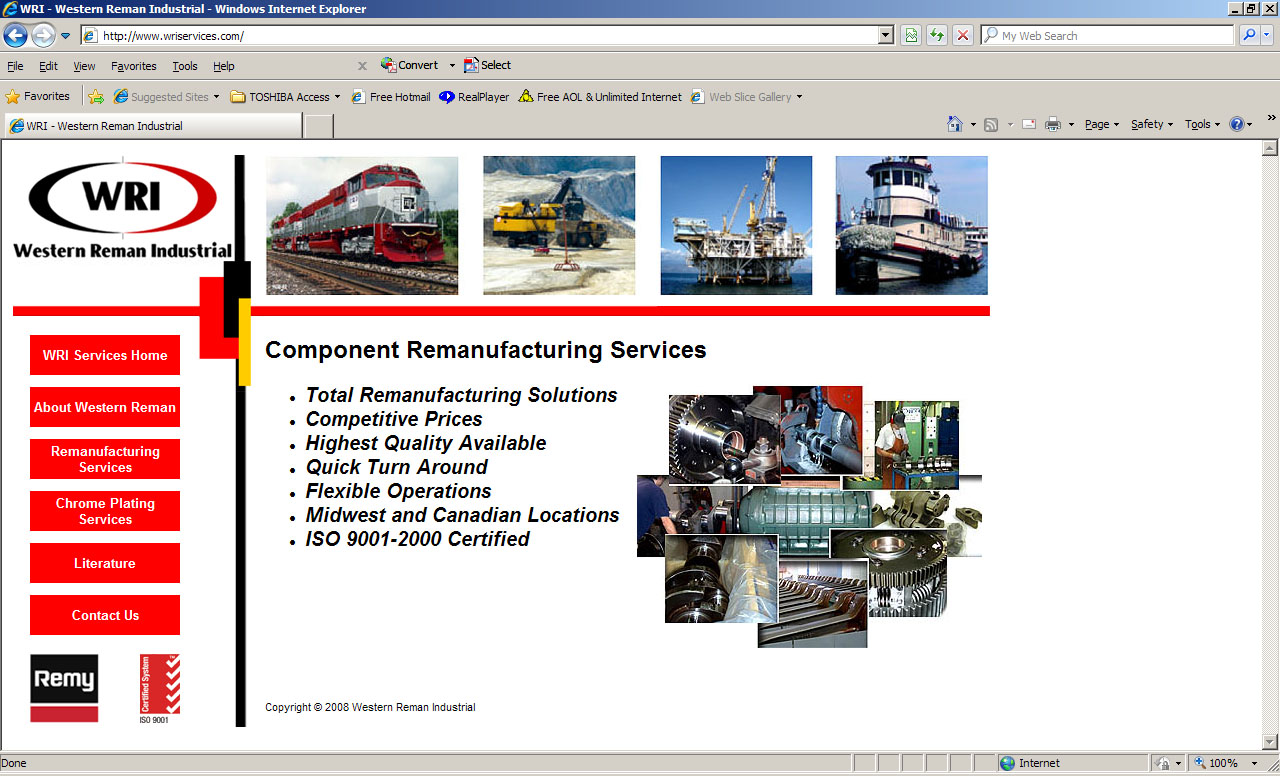Open the Contact Us page button
This screenshot has height=776, width=1280.
click(105, 615)
